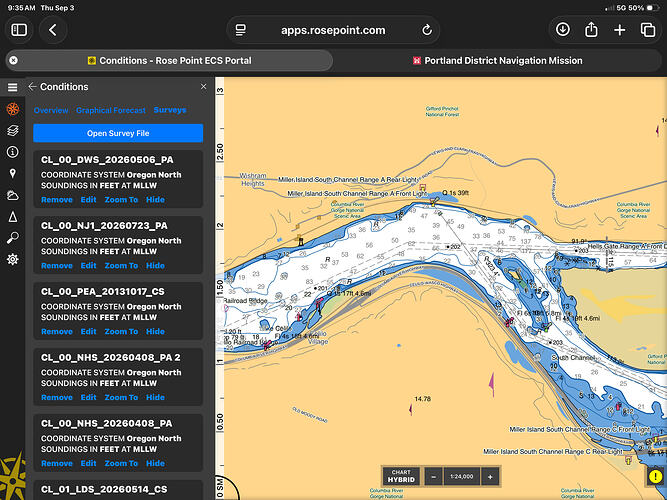
Task: Close the Conditions panel
Action: [203, 87]
